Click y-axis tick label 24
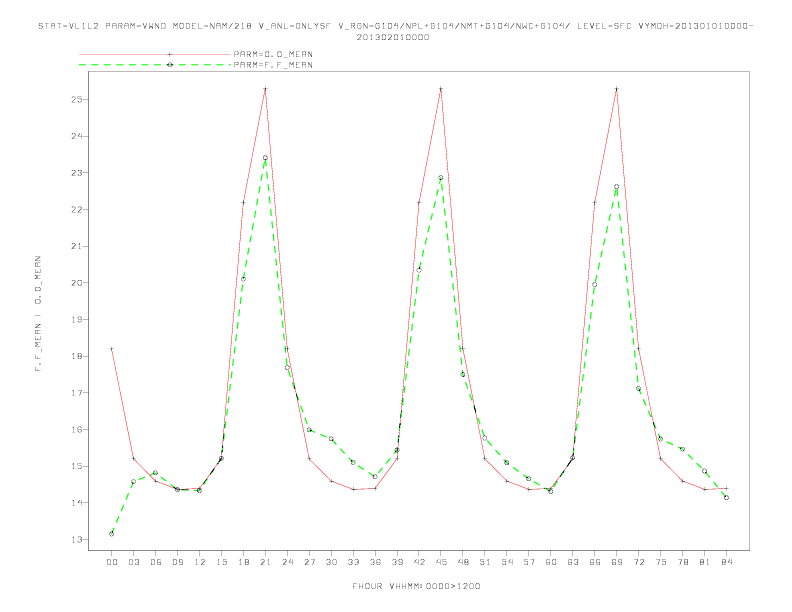The width and height of the screenshot is (792, 612). [x=77, y=136]
